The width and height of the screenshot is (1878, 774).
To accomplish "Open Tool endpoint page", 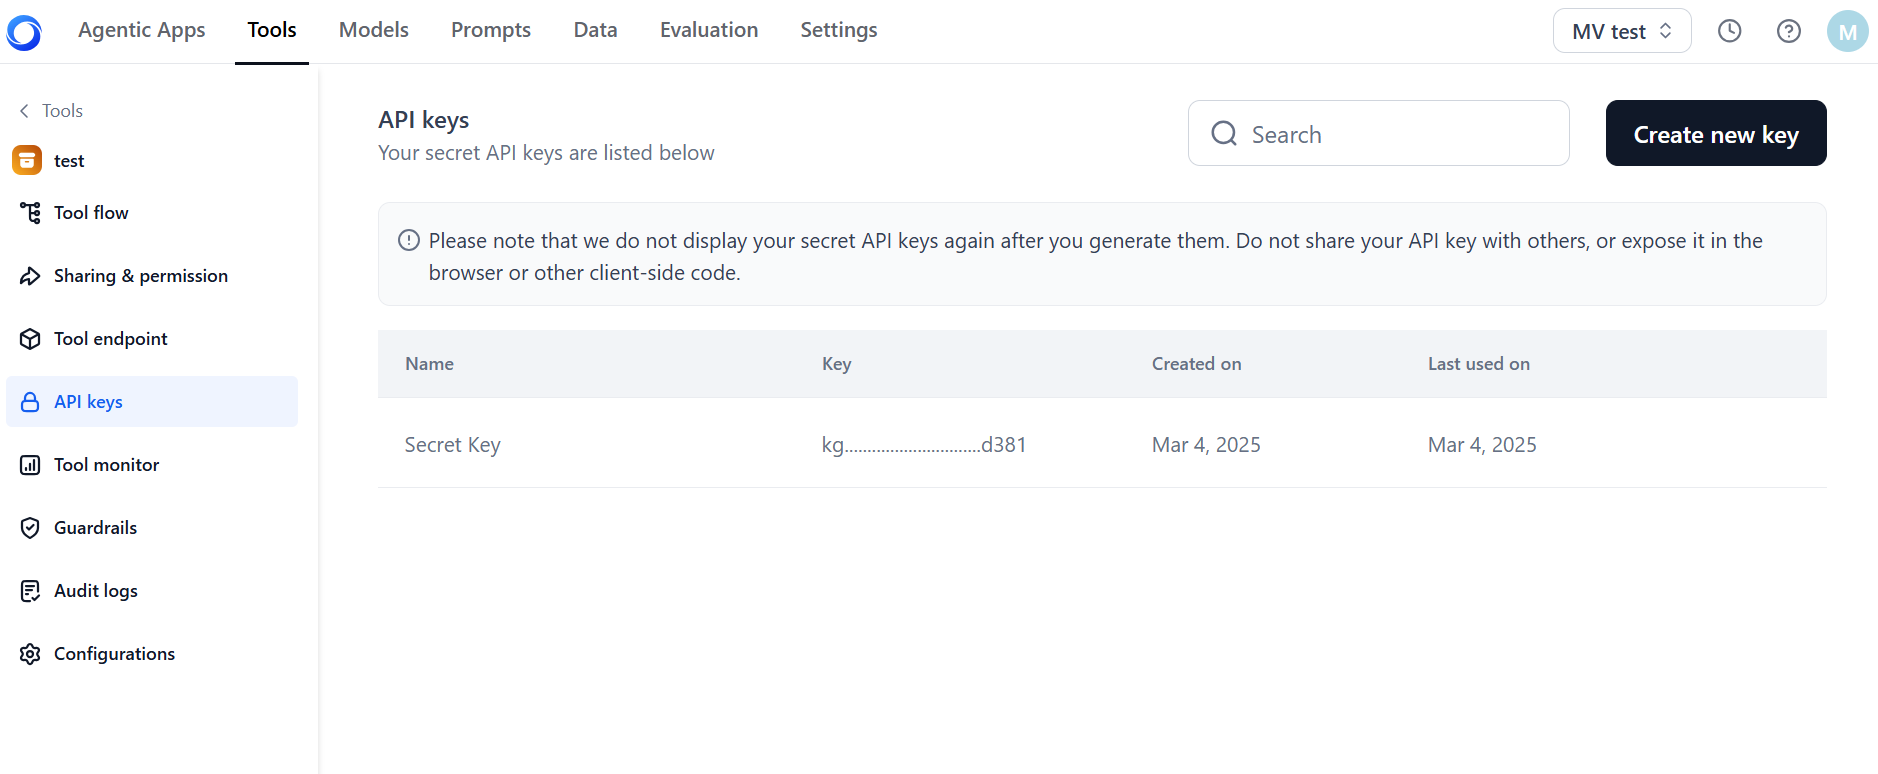I will [x=152, y=339].
